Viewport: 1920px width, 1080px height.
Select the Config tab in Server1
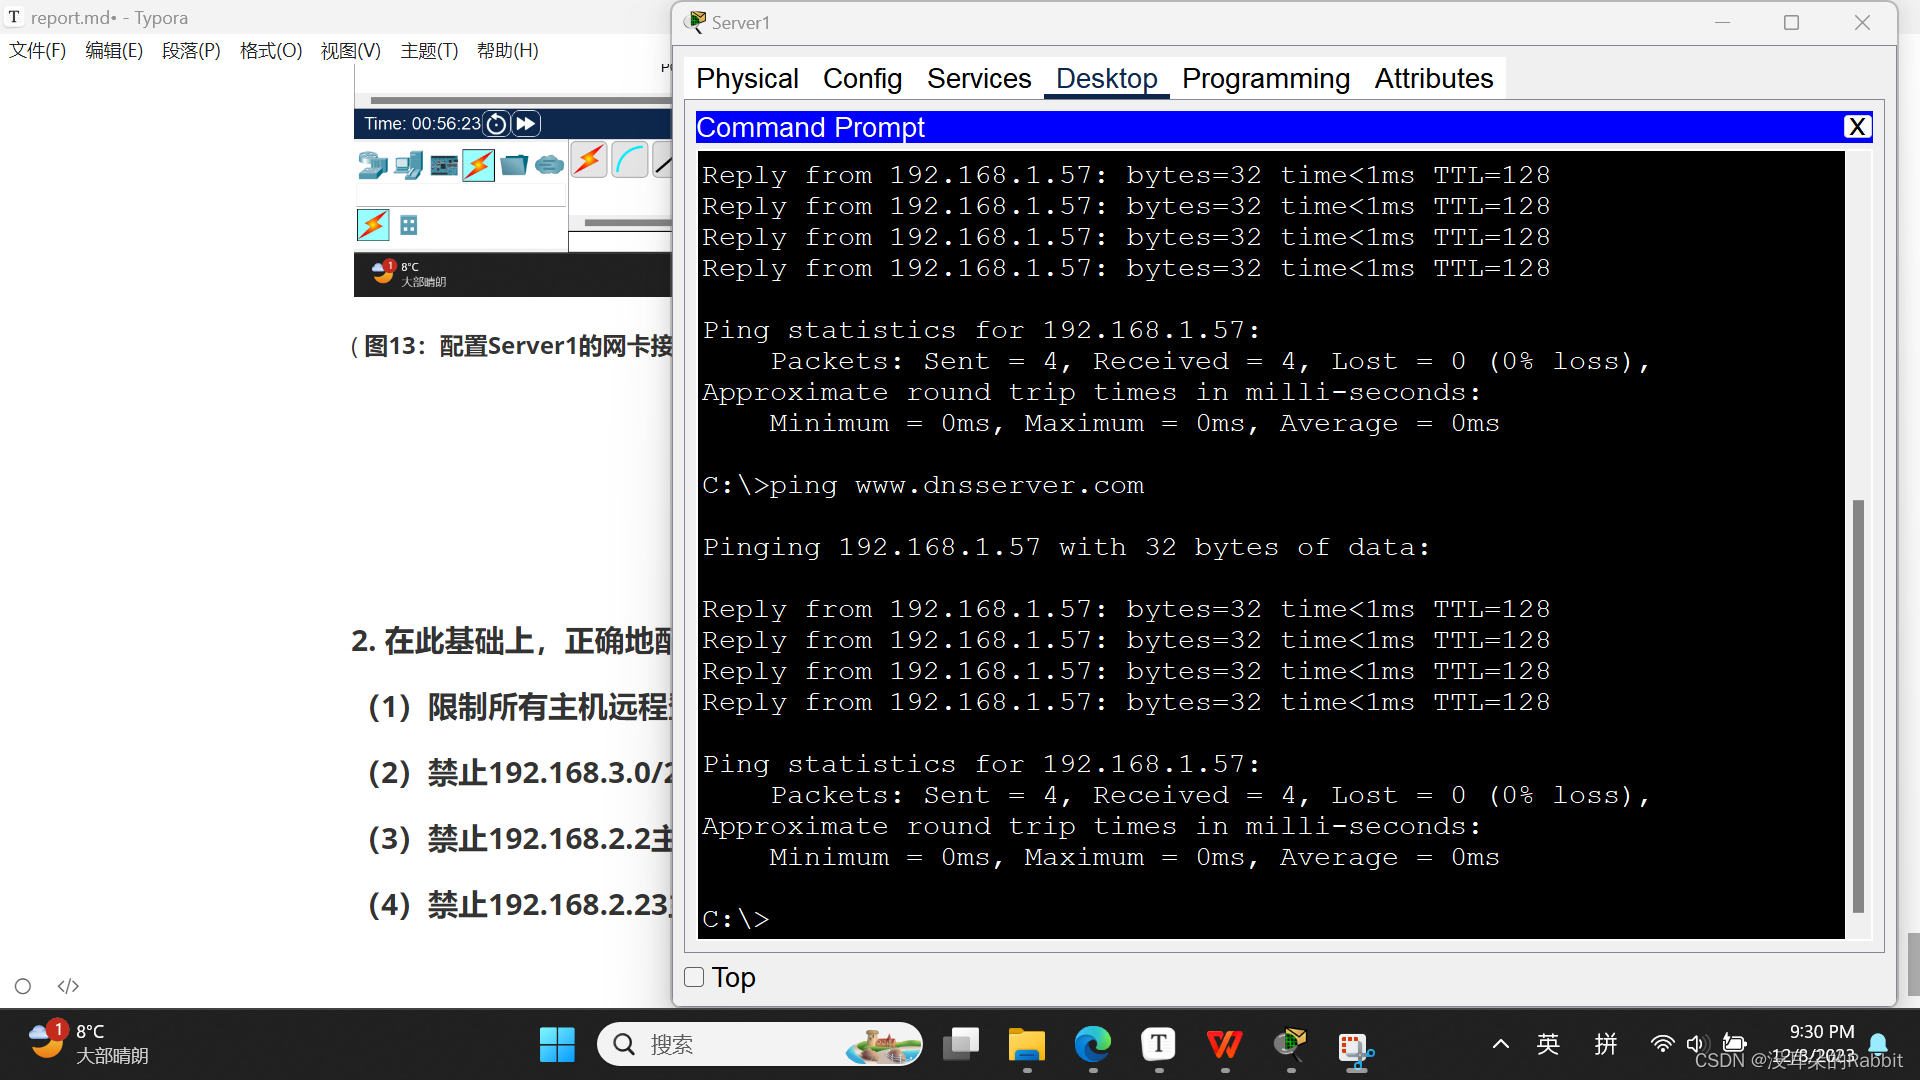862,78
